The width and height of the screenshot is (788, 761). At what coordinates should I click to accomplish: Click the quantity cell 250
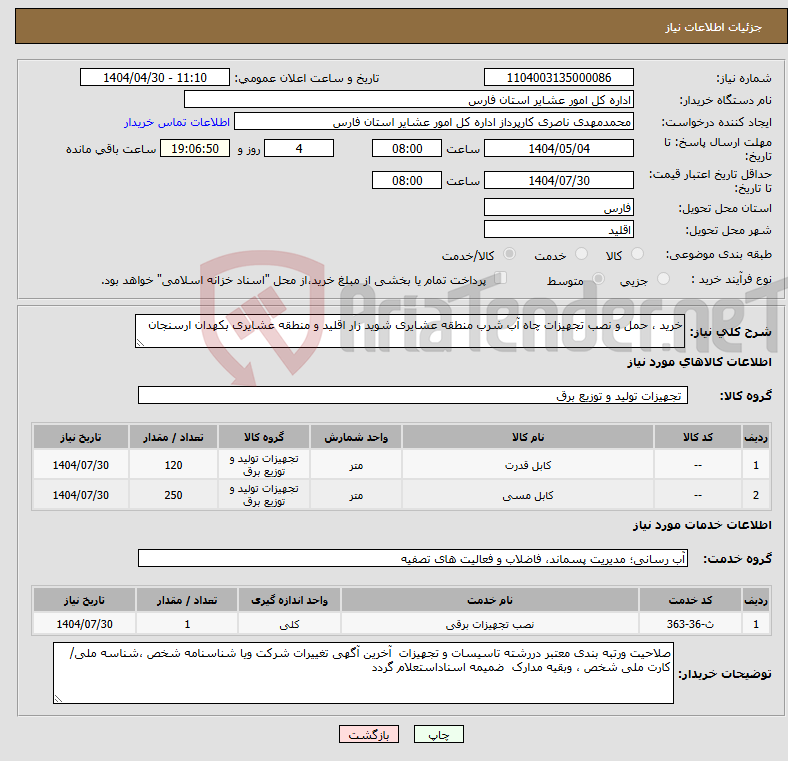pos(173,495)
